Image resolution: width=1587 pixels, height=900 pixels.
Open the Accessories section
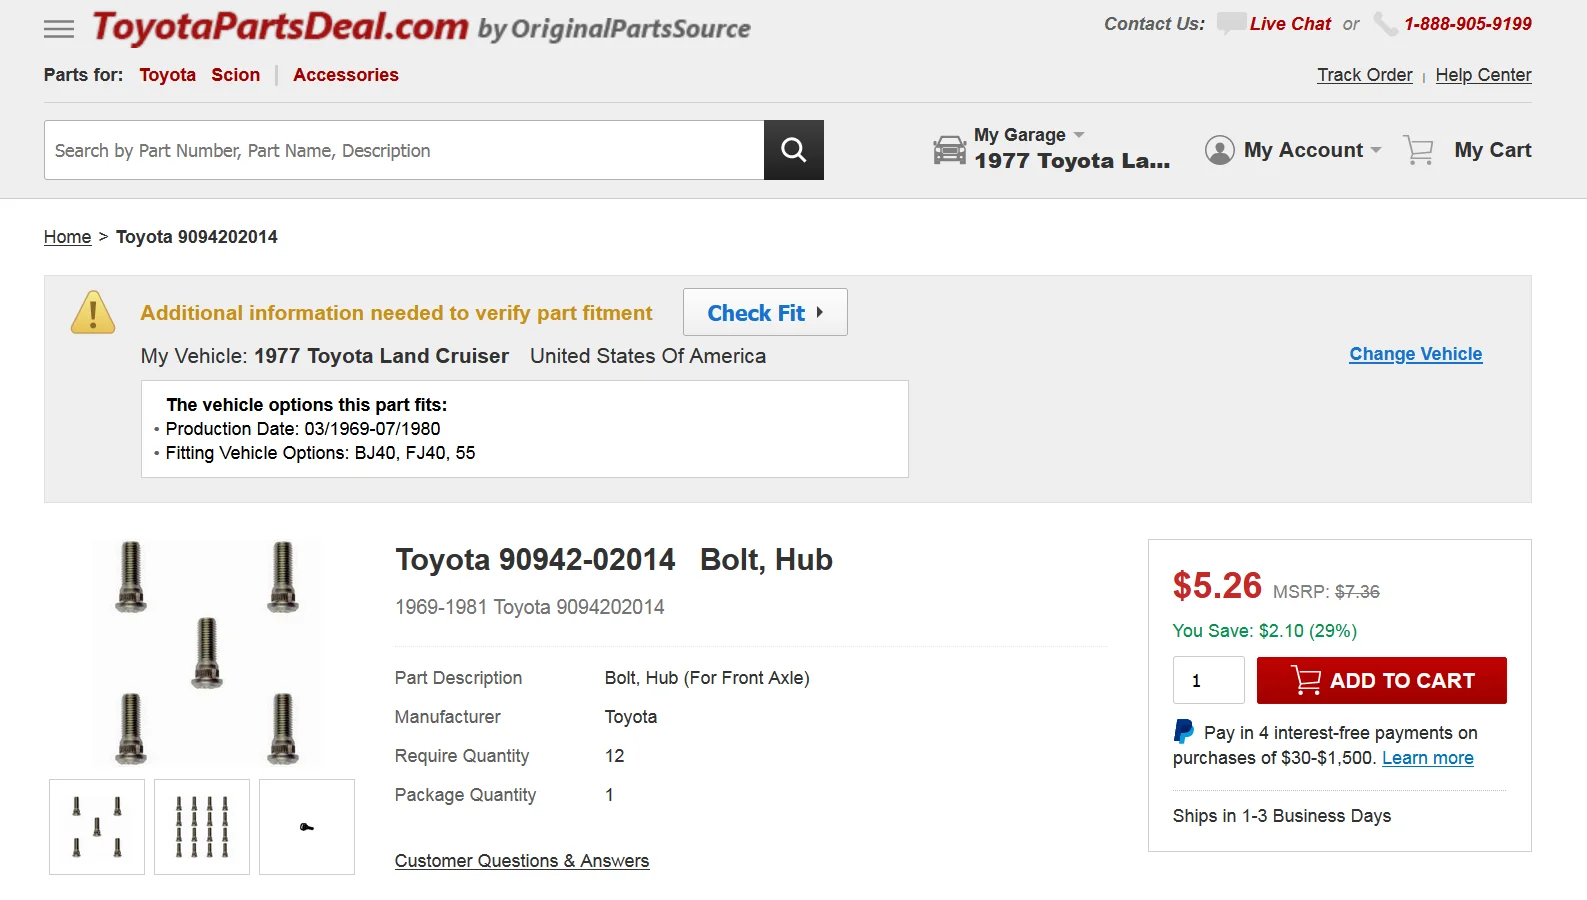(x=345, y=75)
